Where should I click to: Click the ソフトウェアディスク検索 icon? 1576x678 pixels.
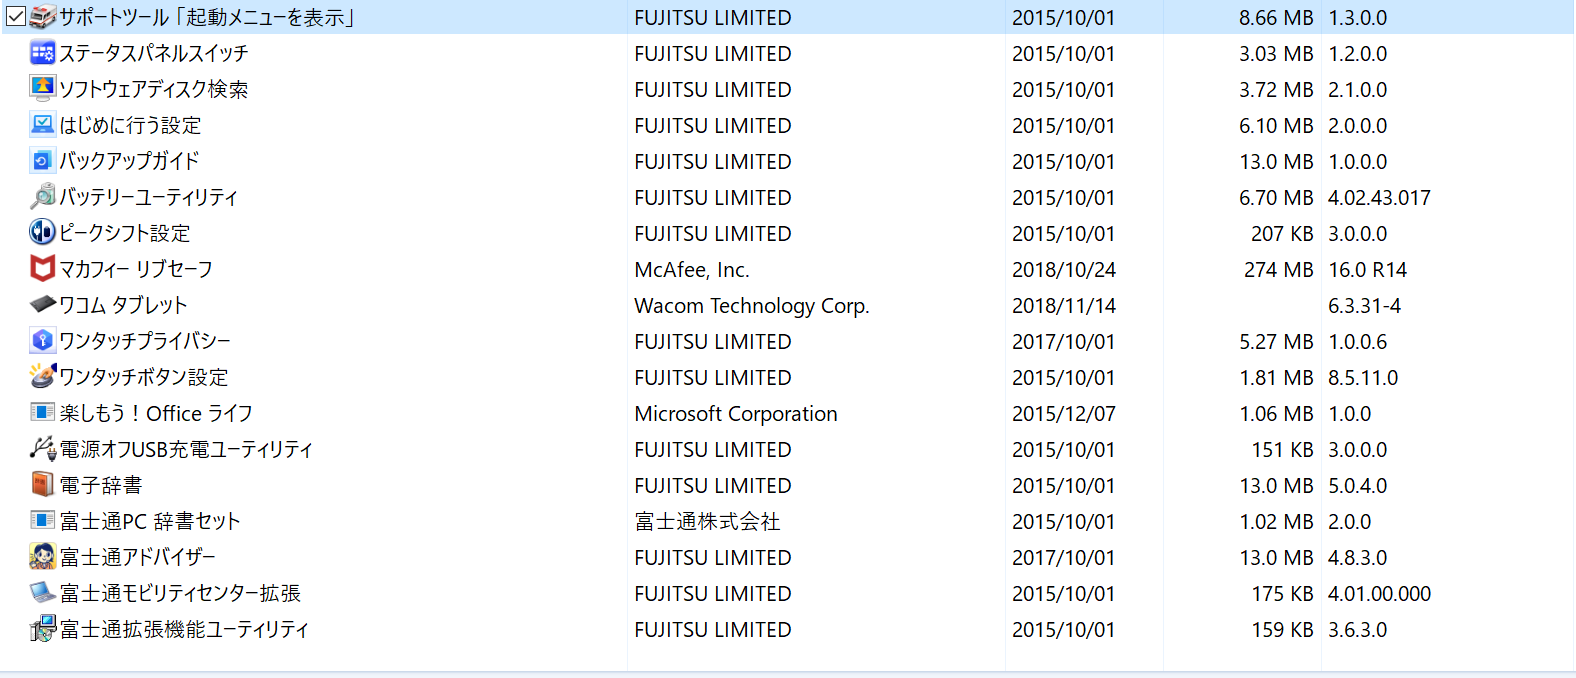coord(42,89)
